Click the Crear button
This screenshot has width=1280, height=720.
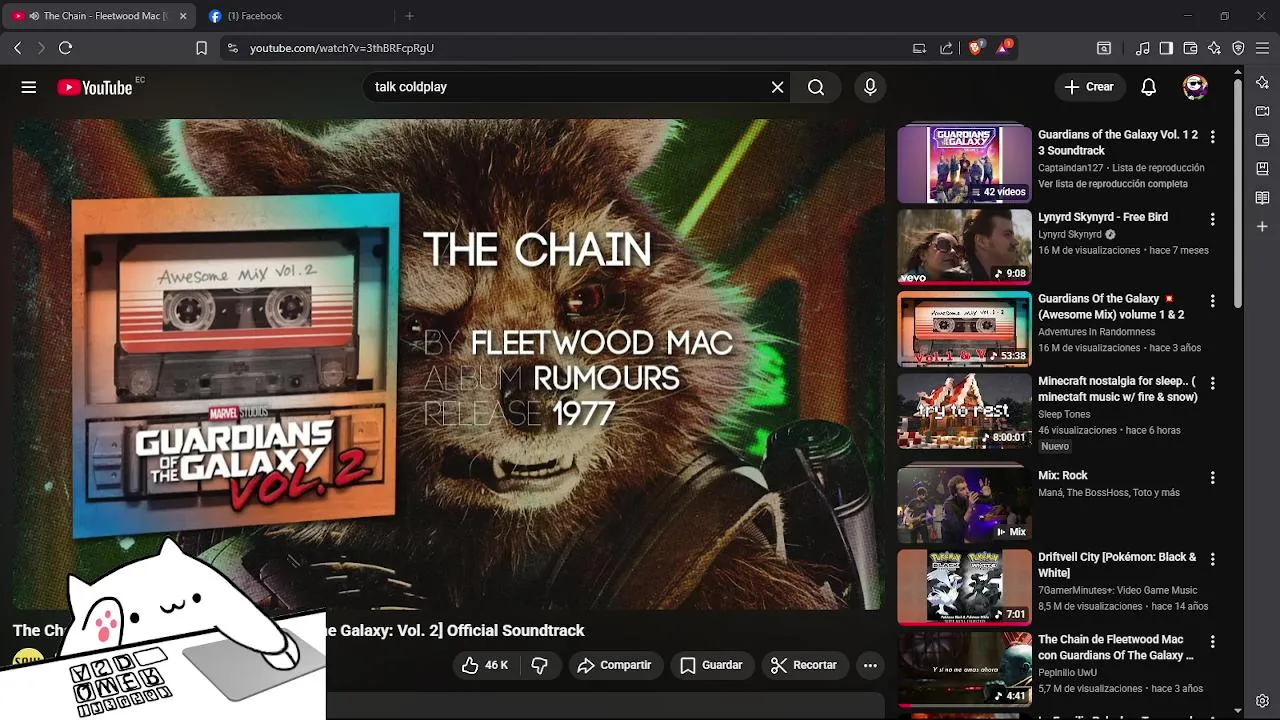click(1090, 87)
